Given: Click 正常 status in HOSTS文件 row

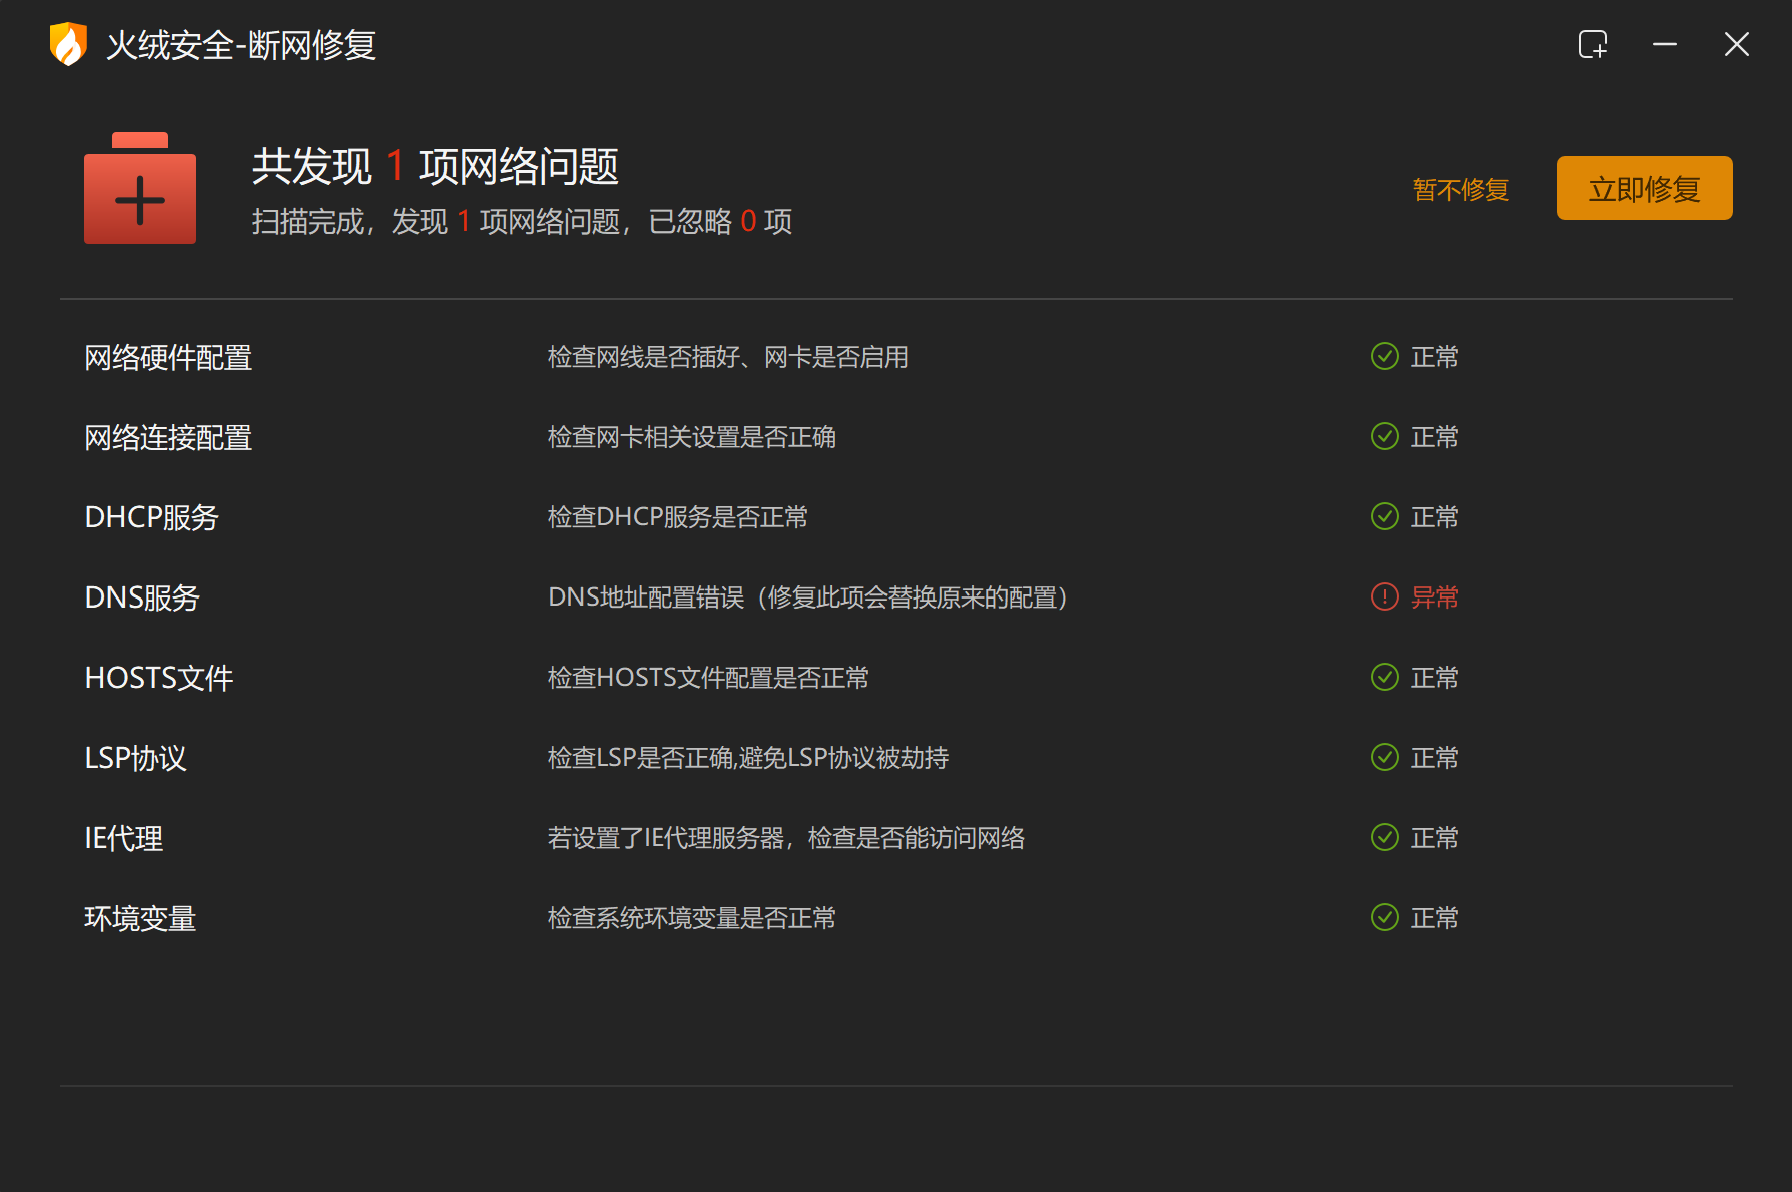Looking at the screenshot, I should 1434,678.
